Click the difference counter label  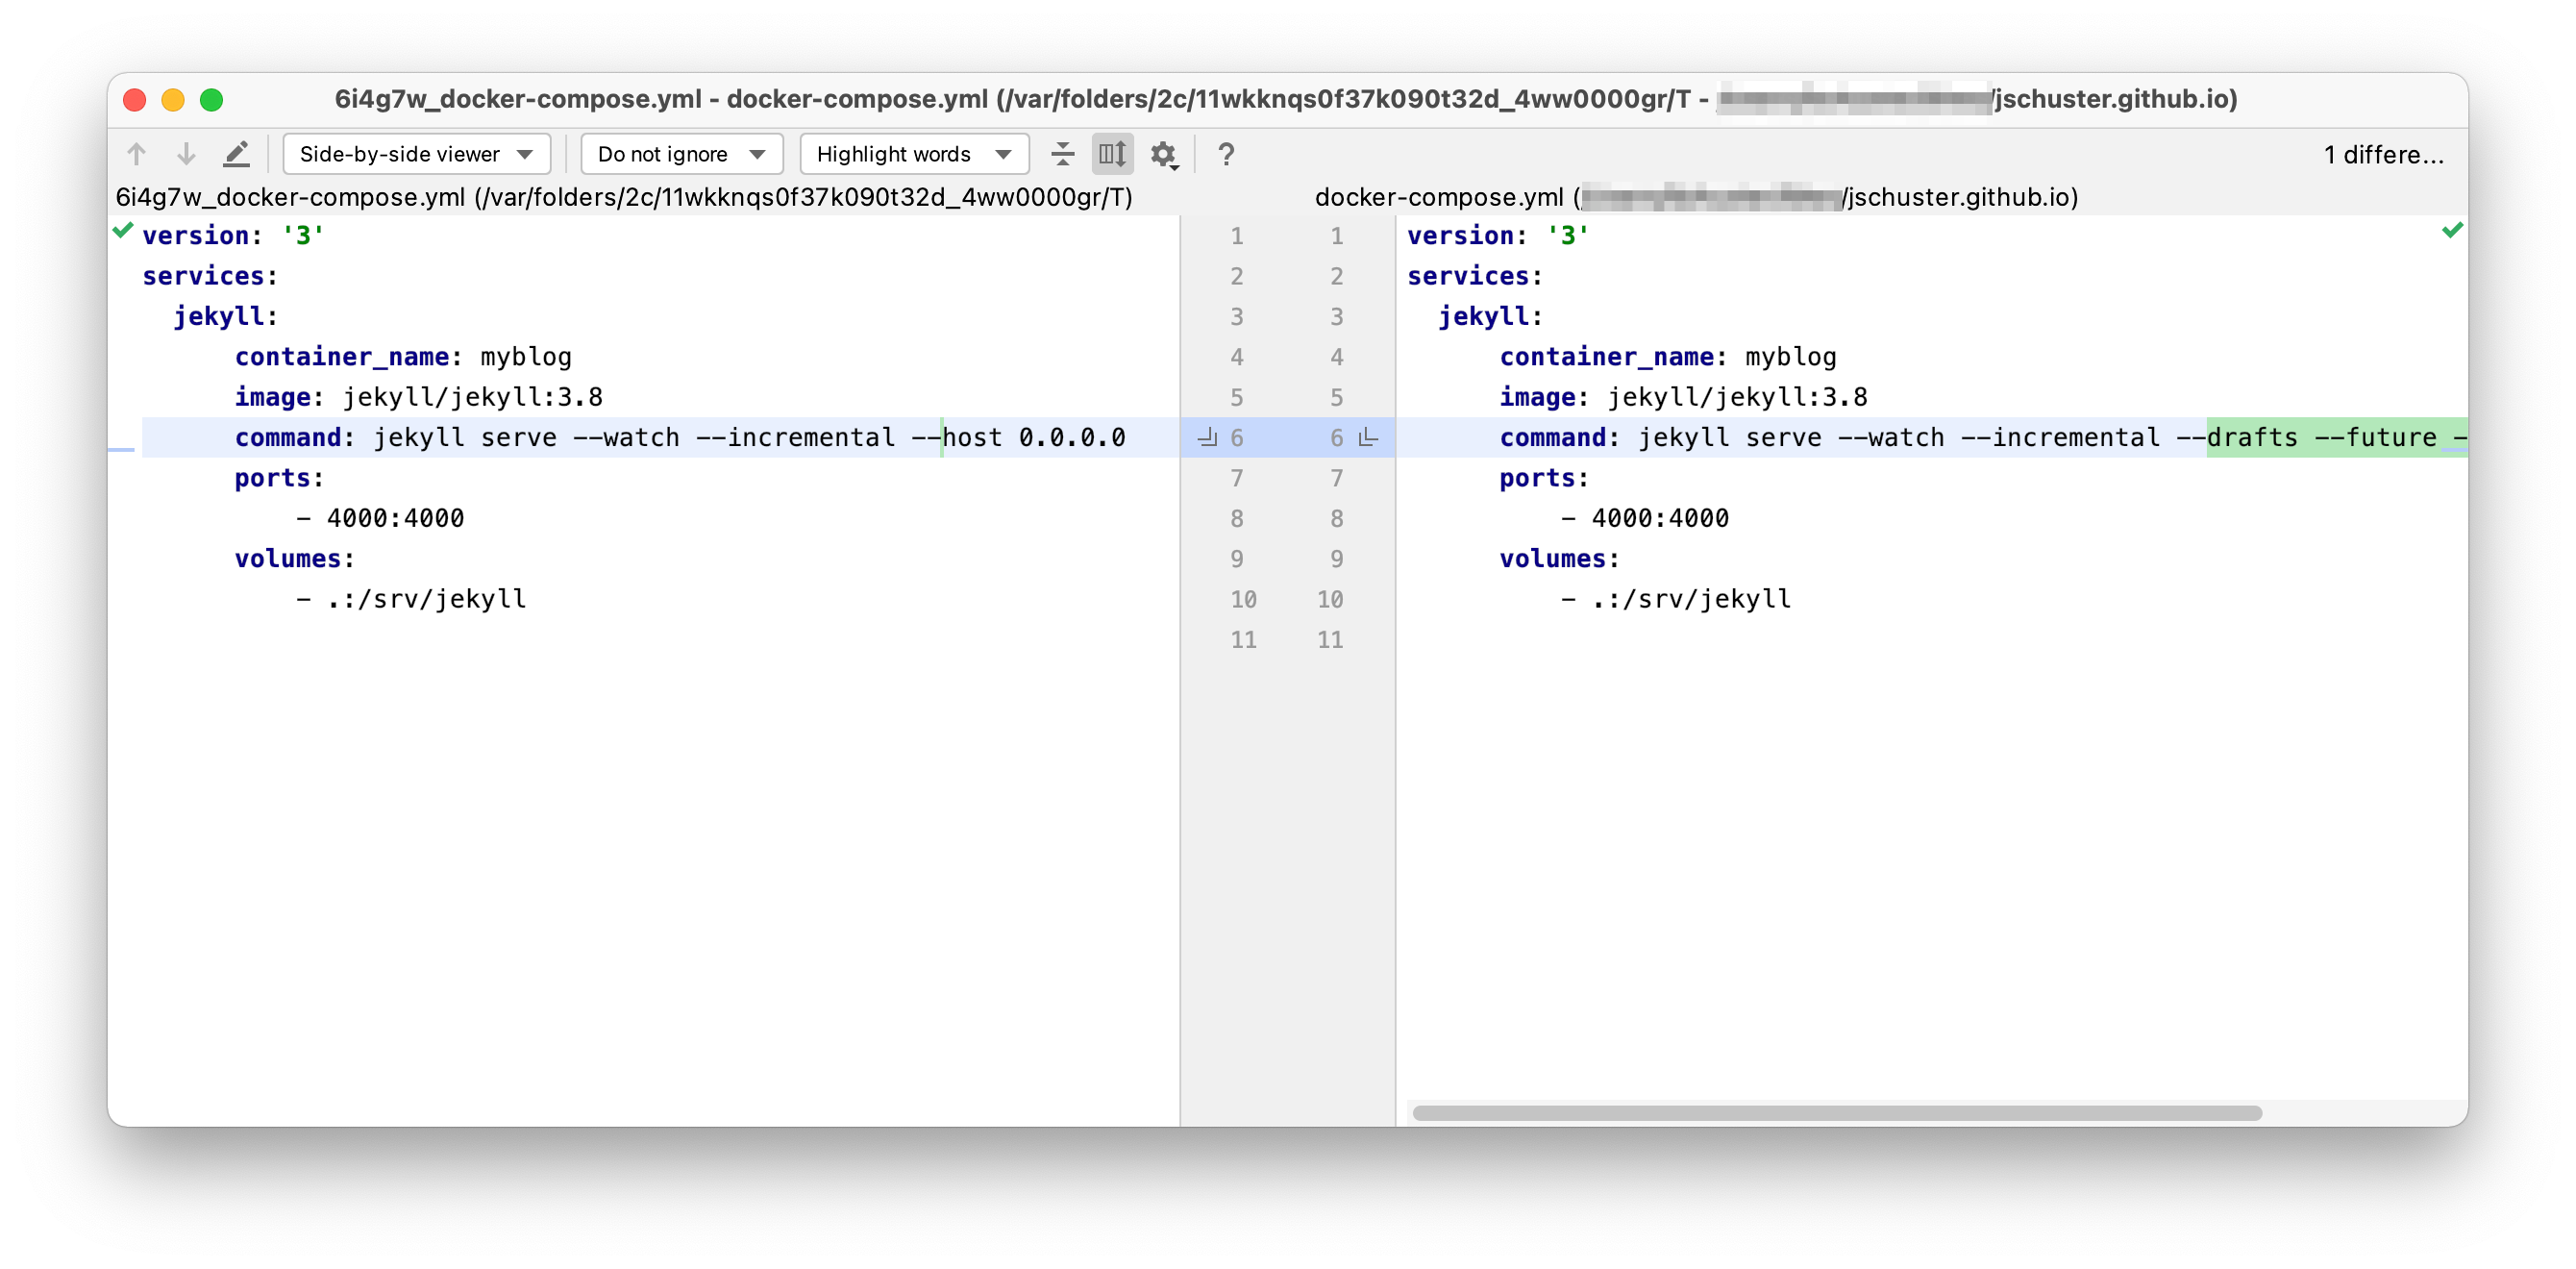click(x=2383, y=154)
